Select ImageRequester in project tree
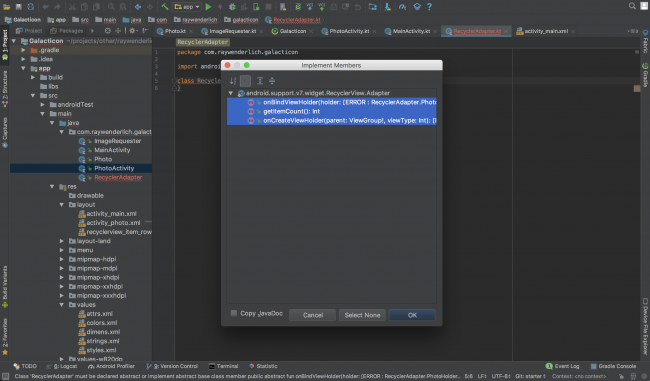This screenshot has height=381, width=650. pos(117,141)
